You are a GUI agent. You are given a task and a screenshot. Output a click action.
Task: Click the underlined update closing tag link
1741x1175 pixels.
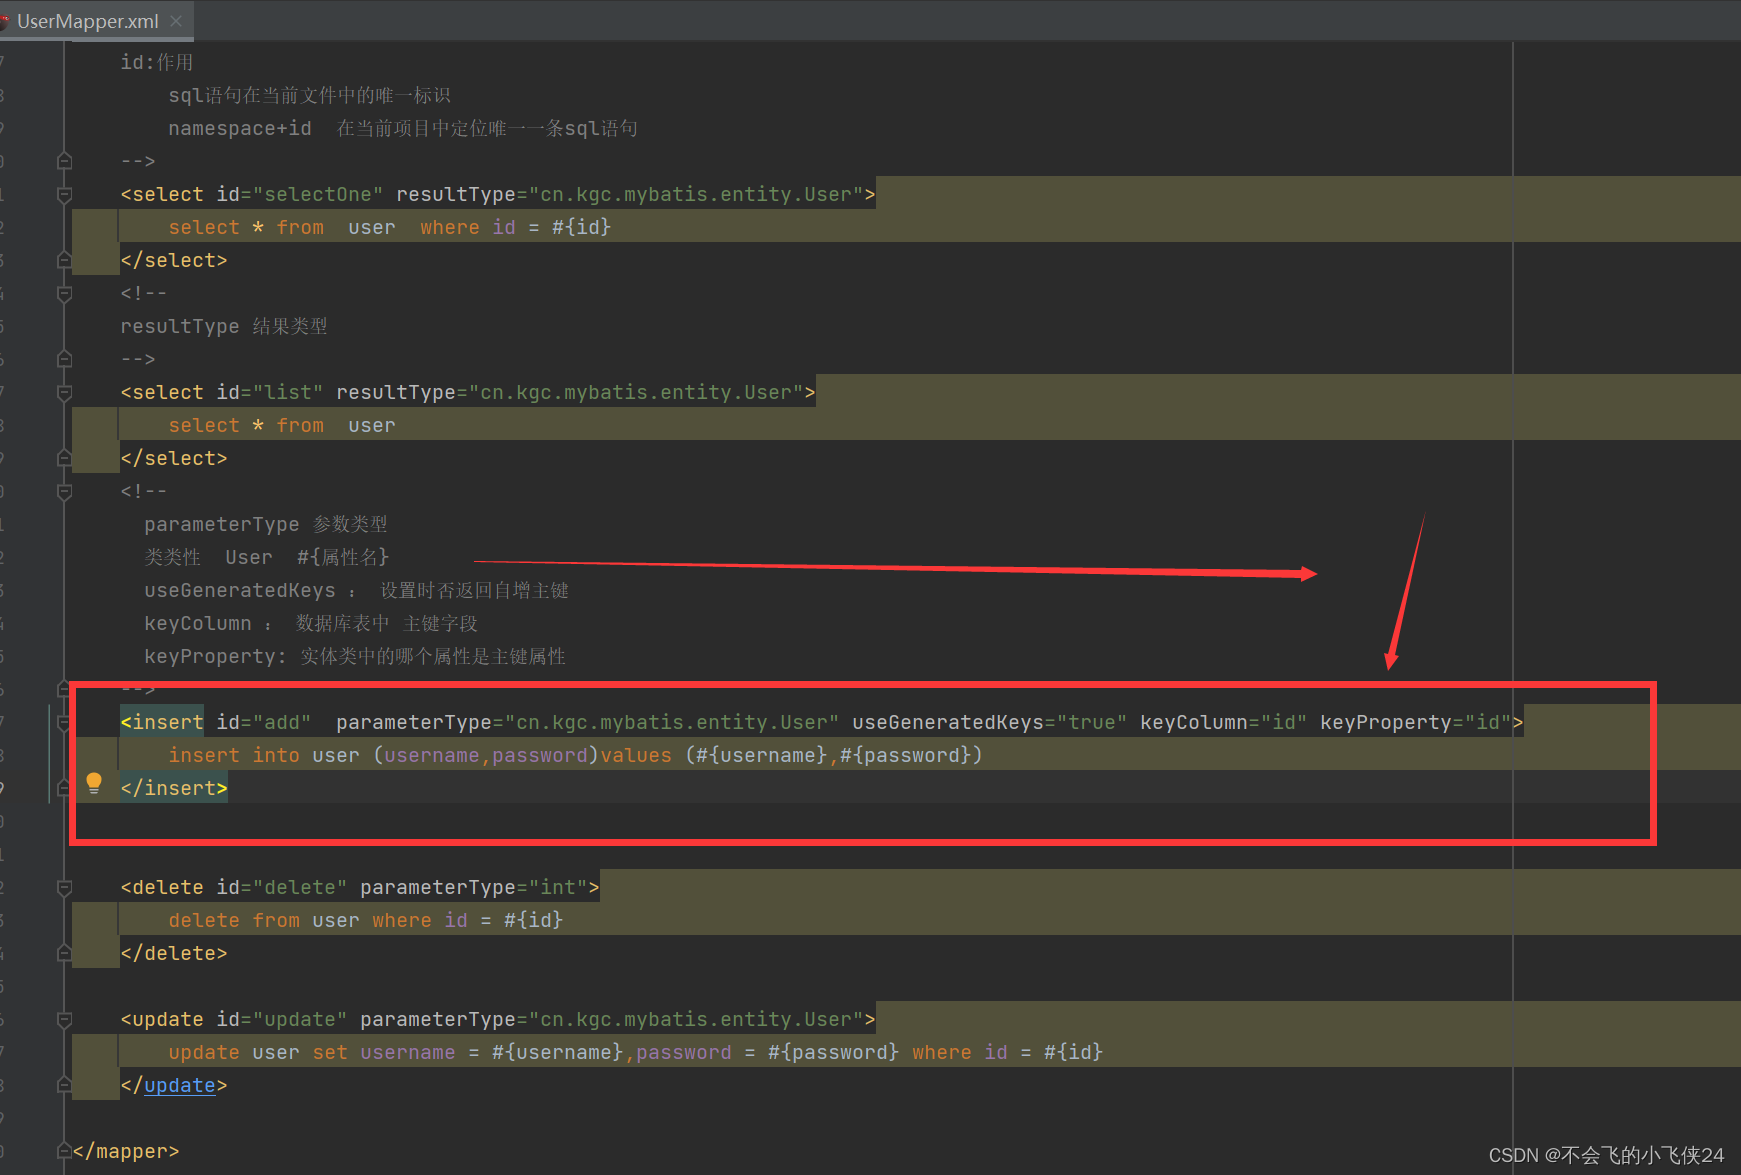(x=179, y=1085)
